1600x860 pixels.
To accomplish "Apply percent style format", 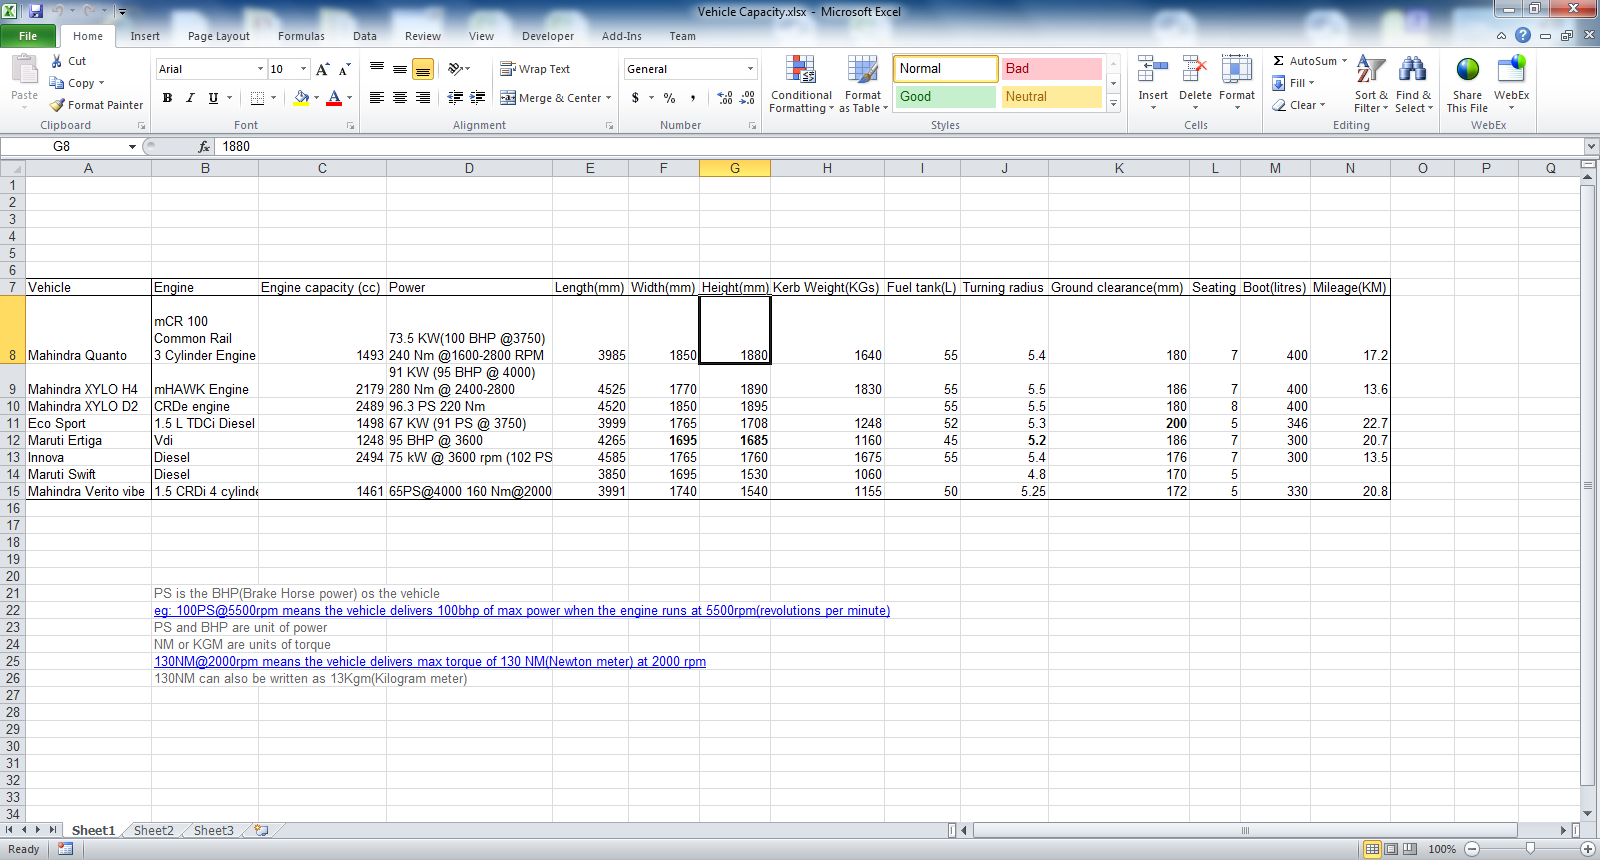I will 669,98.
